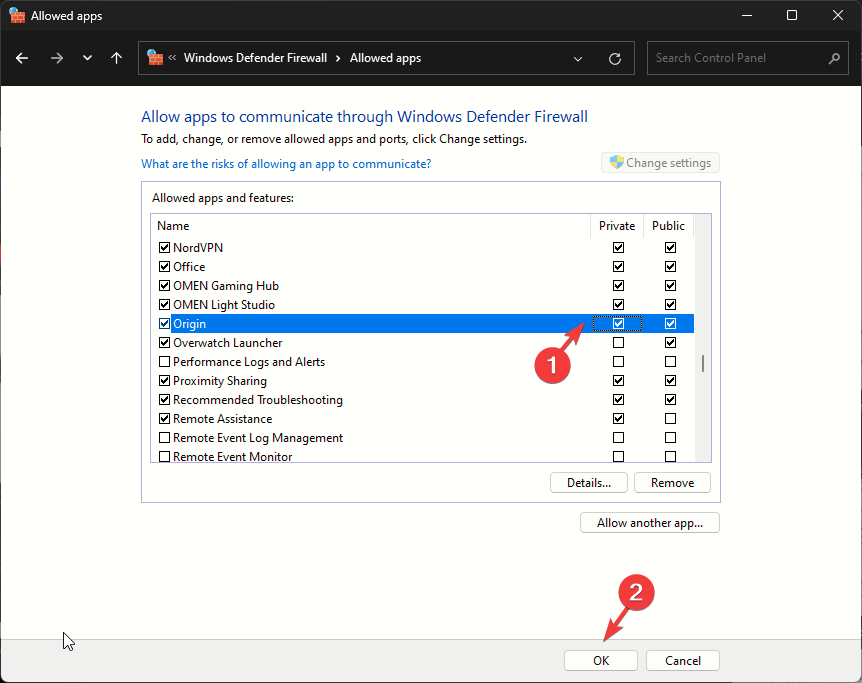Click the breadcrumb overflow chevron in address bar

[172, 58]
